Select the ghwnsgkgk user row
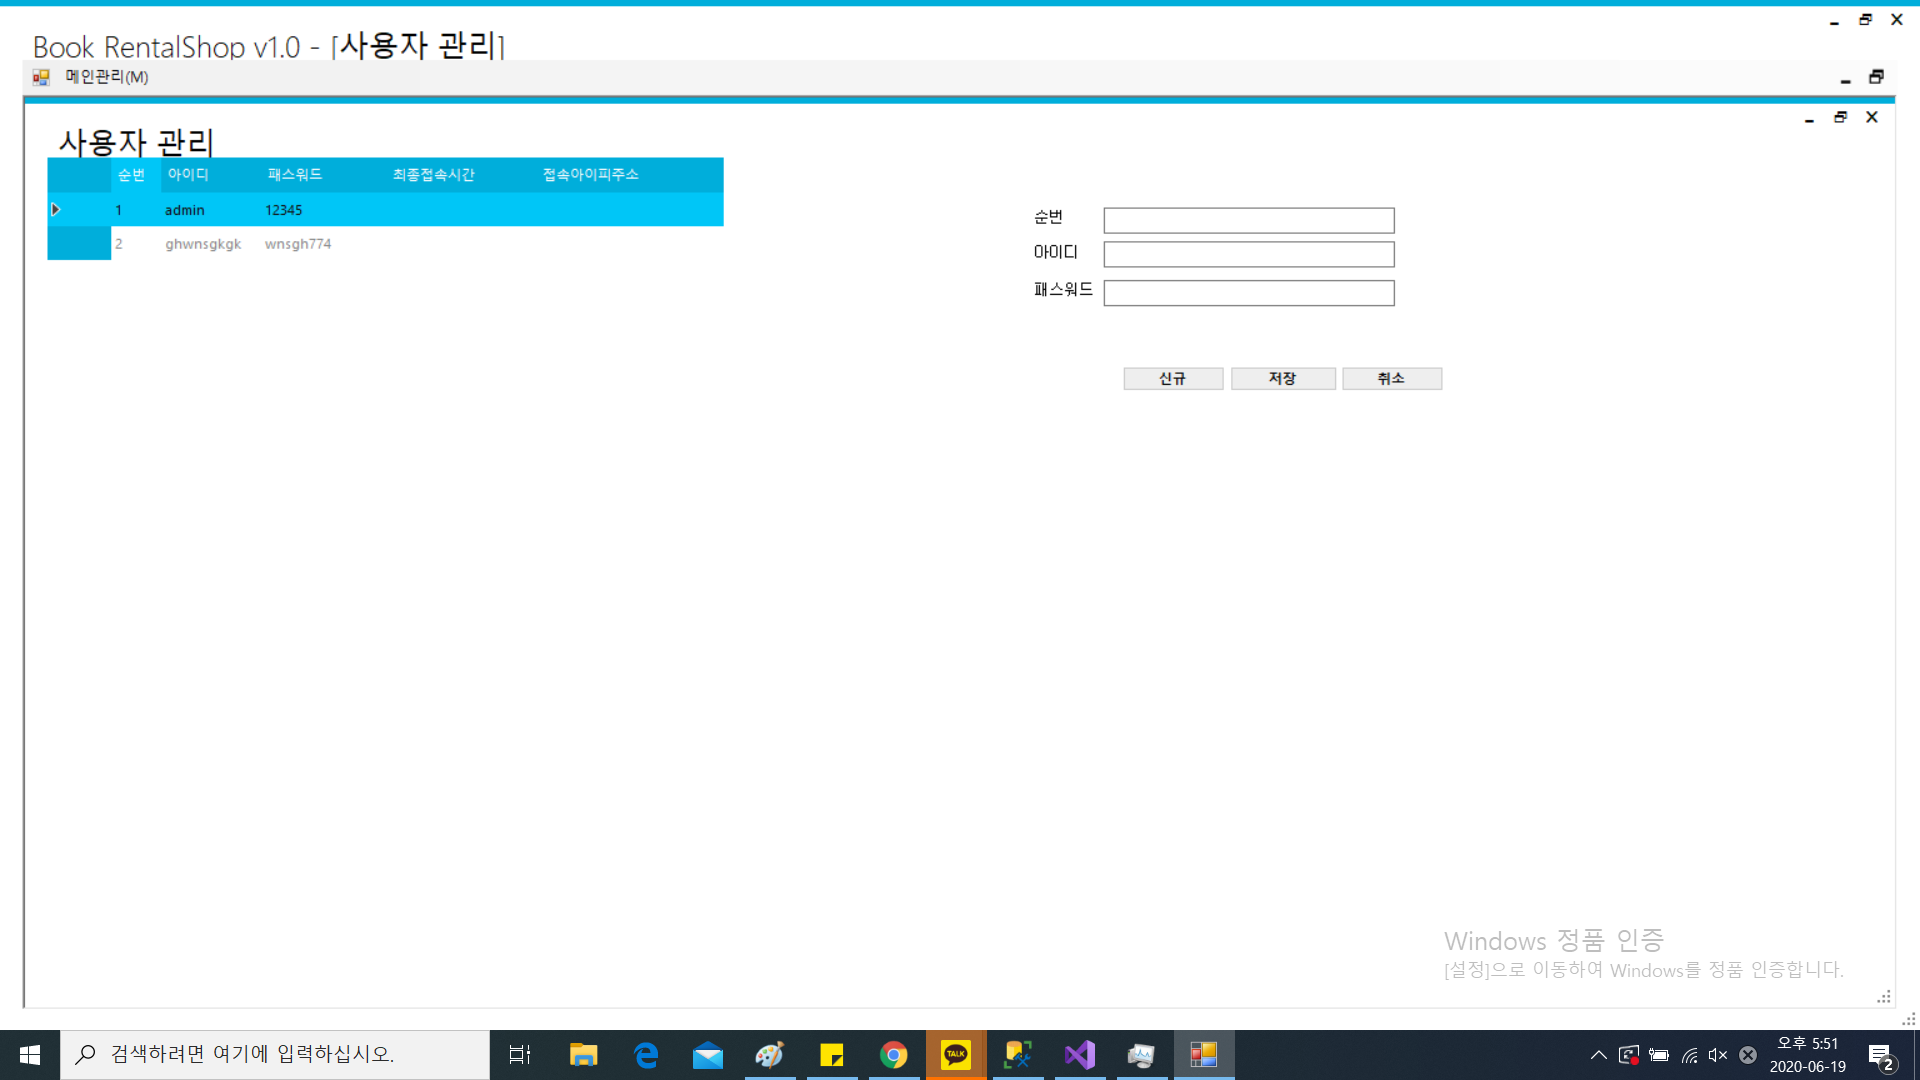Image resolution: width=1920 pixels, height=1080 pixels. click(x=203, y=244)
